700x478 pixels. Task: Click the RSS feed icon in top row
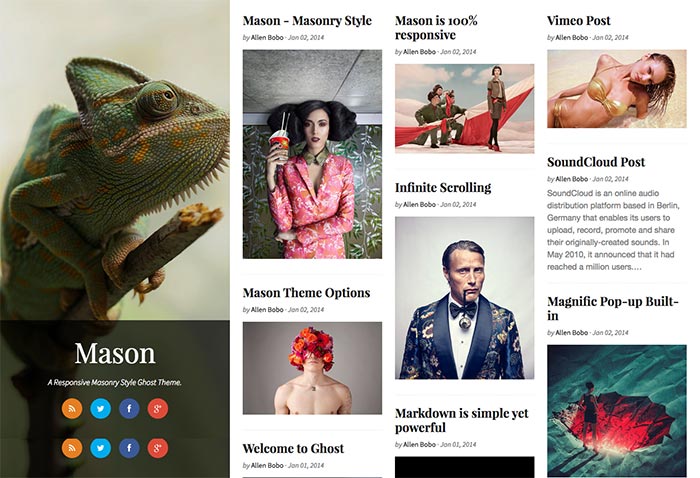pos(72,408)
